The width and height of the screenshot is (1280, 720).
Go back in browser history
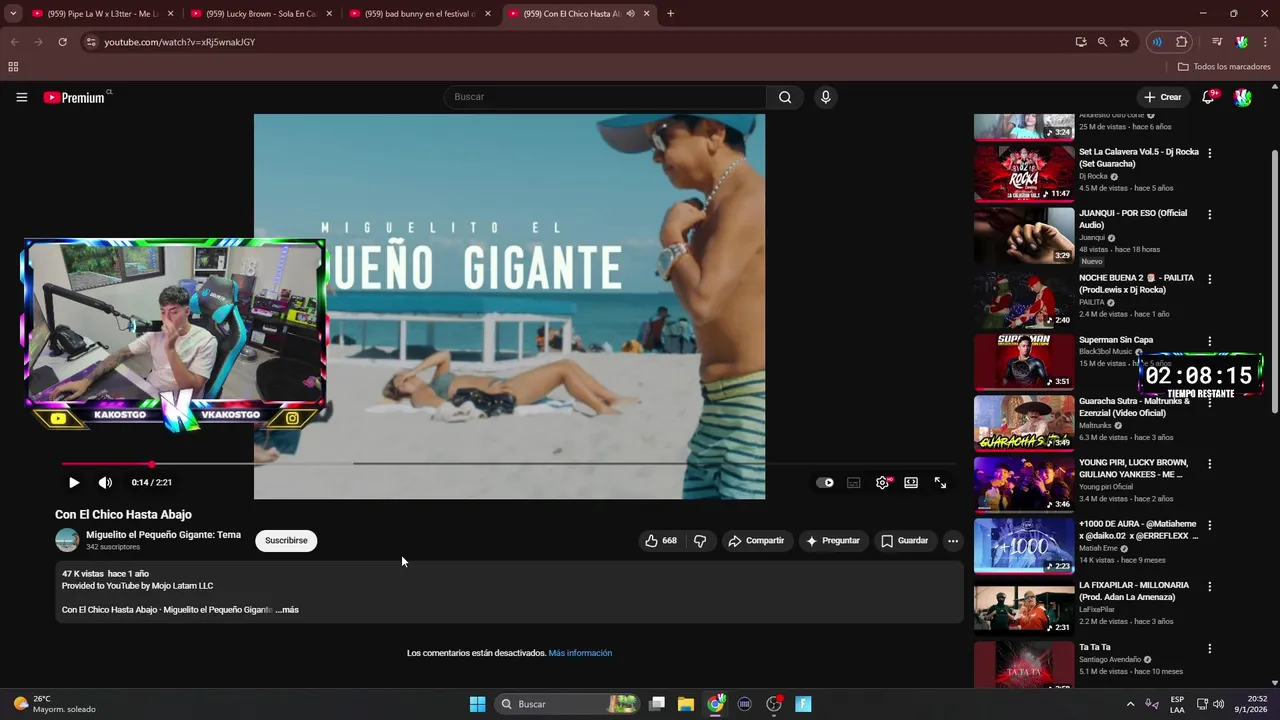coord(14,42)
